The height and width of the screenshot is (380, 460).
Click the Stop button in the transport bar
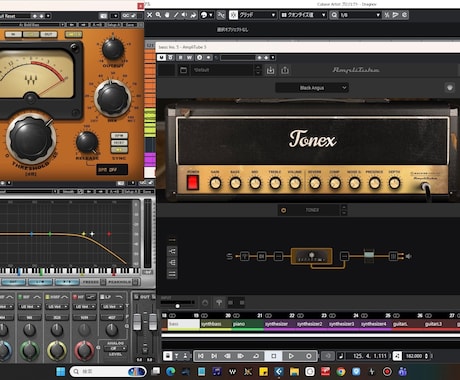pos(274,356)
